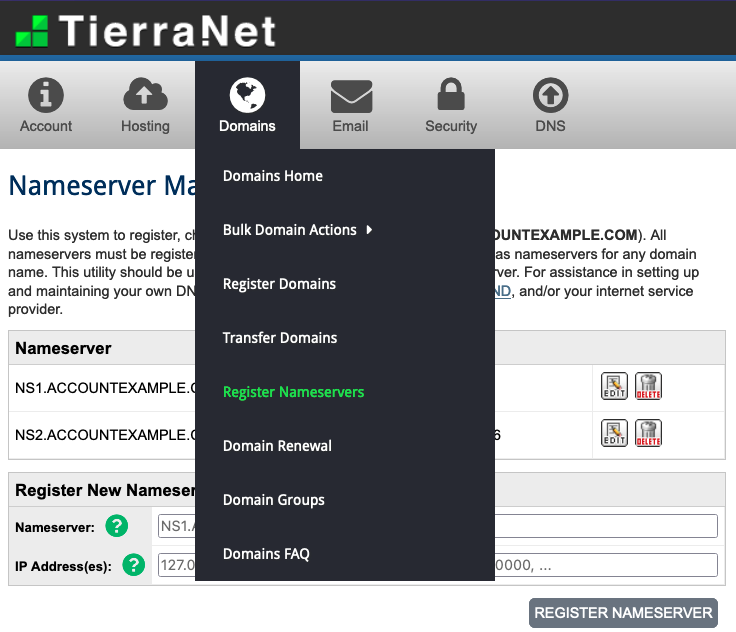Show help for the Nameserver field
Image resolution: width=736 pixels, height=632 pixels.
(x=116, y=526)
